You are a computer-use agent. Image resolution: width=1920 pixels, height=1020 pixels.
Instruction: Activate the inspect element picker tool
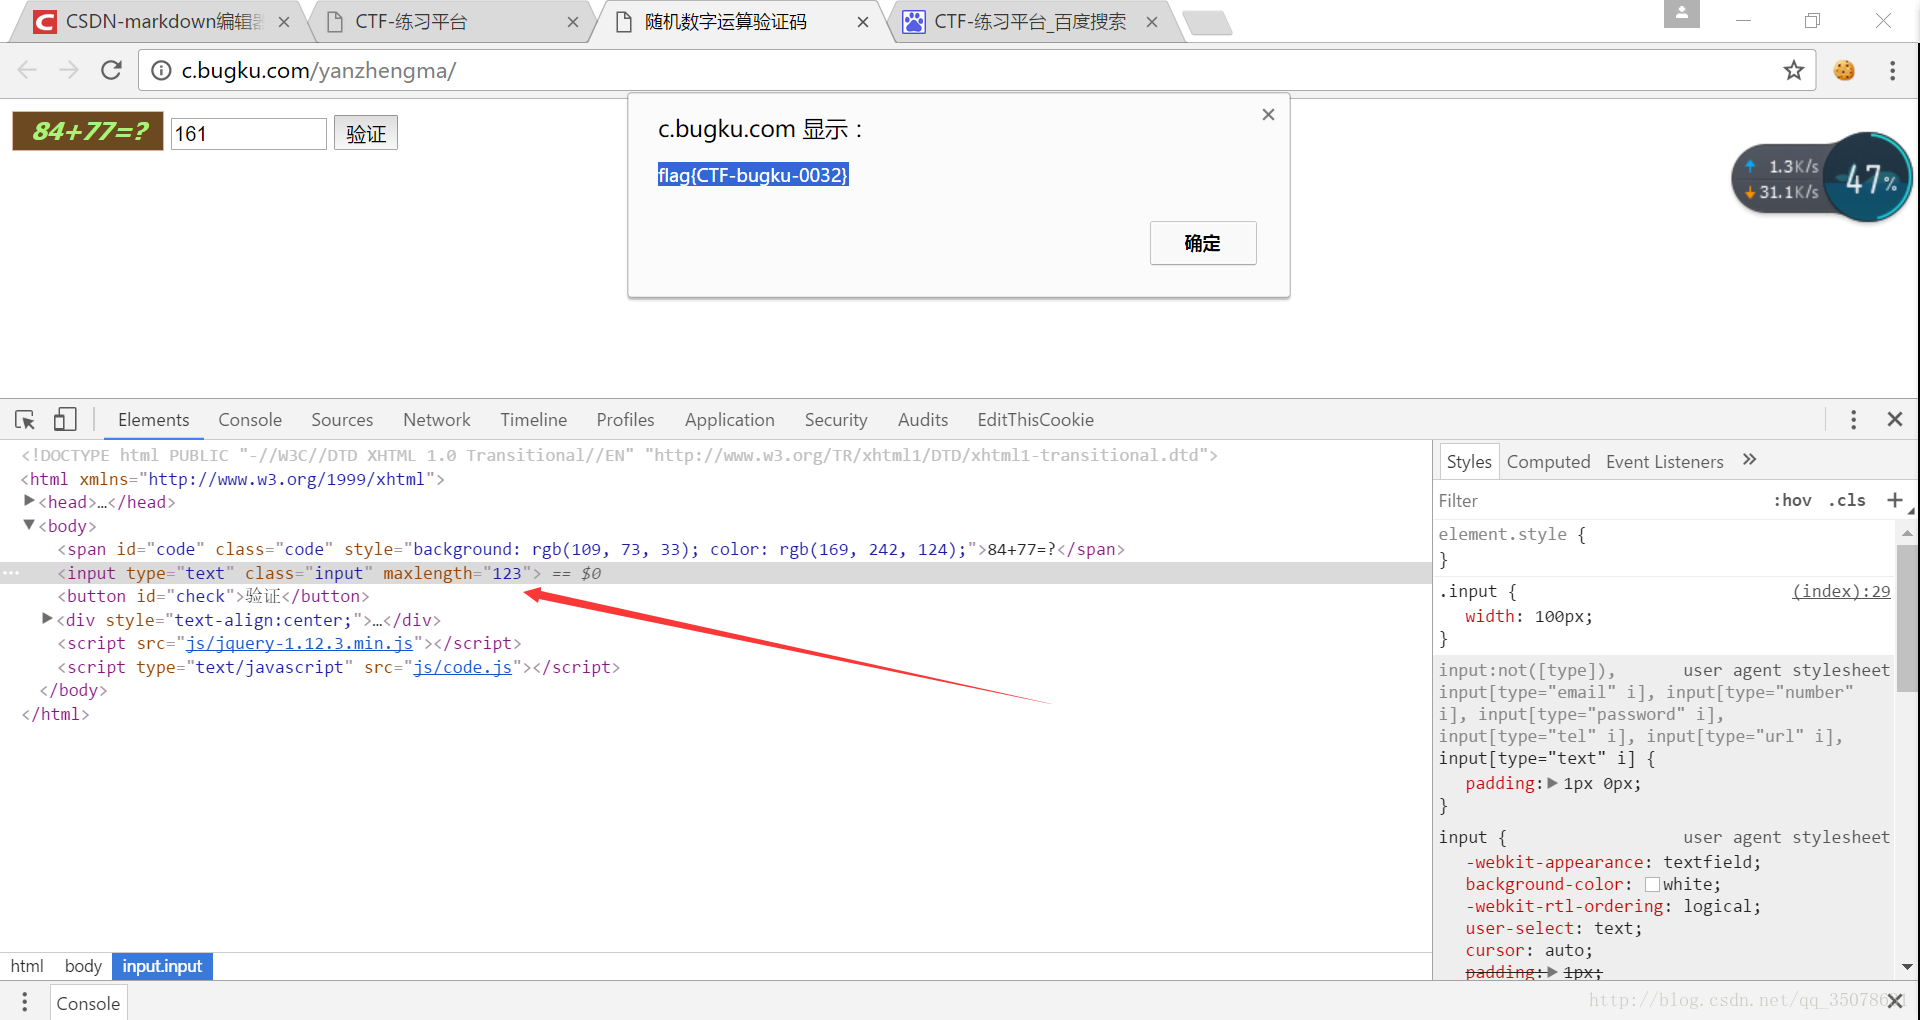click(x=25, y=420)
